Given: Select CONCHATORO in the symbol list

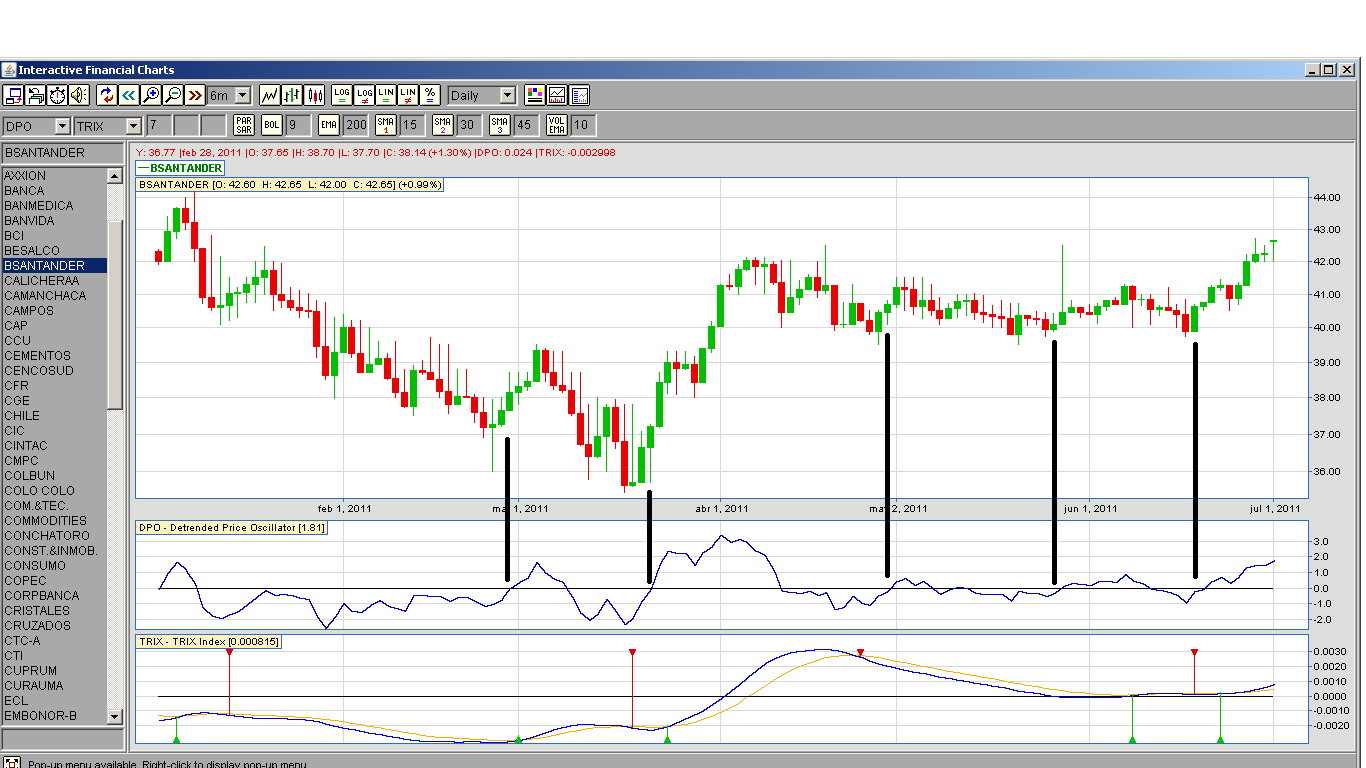Looking at the screenshot, I should (x=54, y=536).
